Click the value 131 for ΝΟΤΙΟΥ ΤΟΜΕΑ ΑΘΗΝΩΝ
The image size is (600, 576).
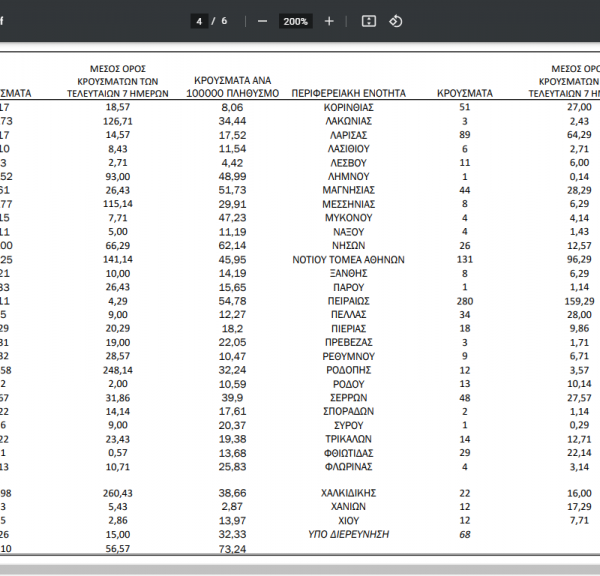tap(465, 259)
